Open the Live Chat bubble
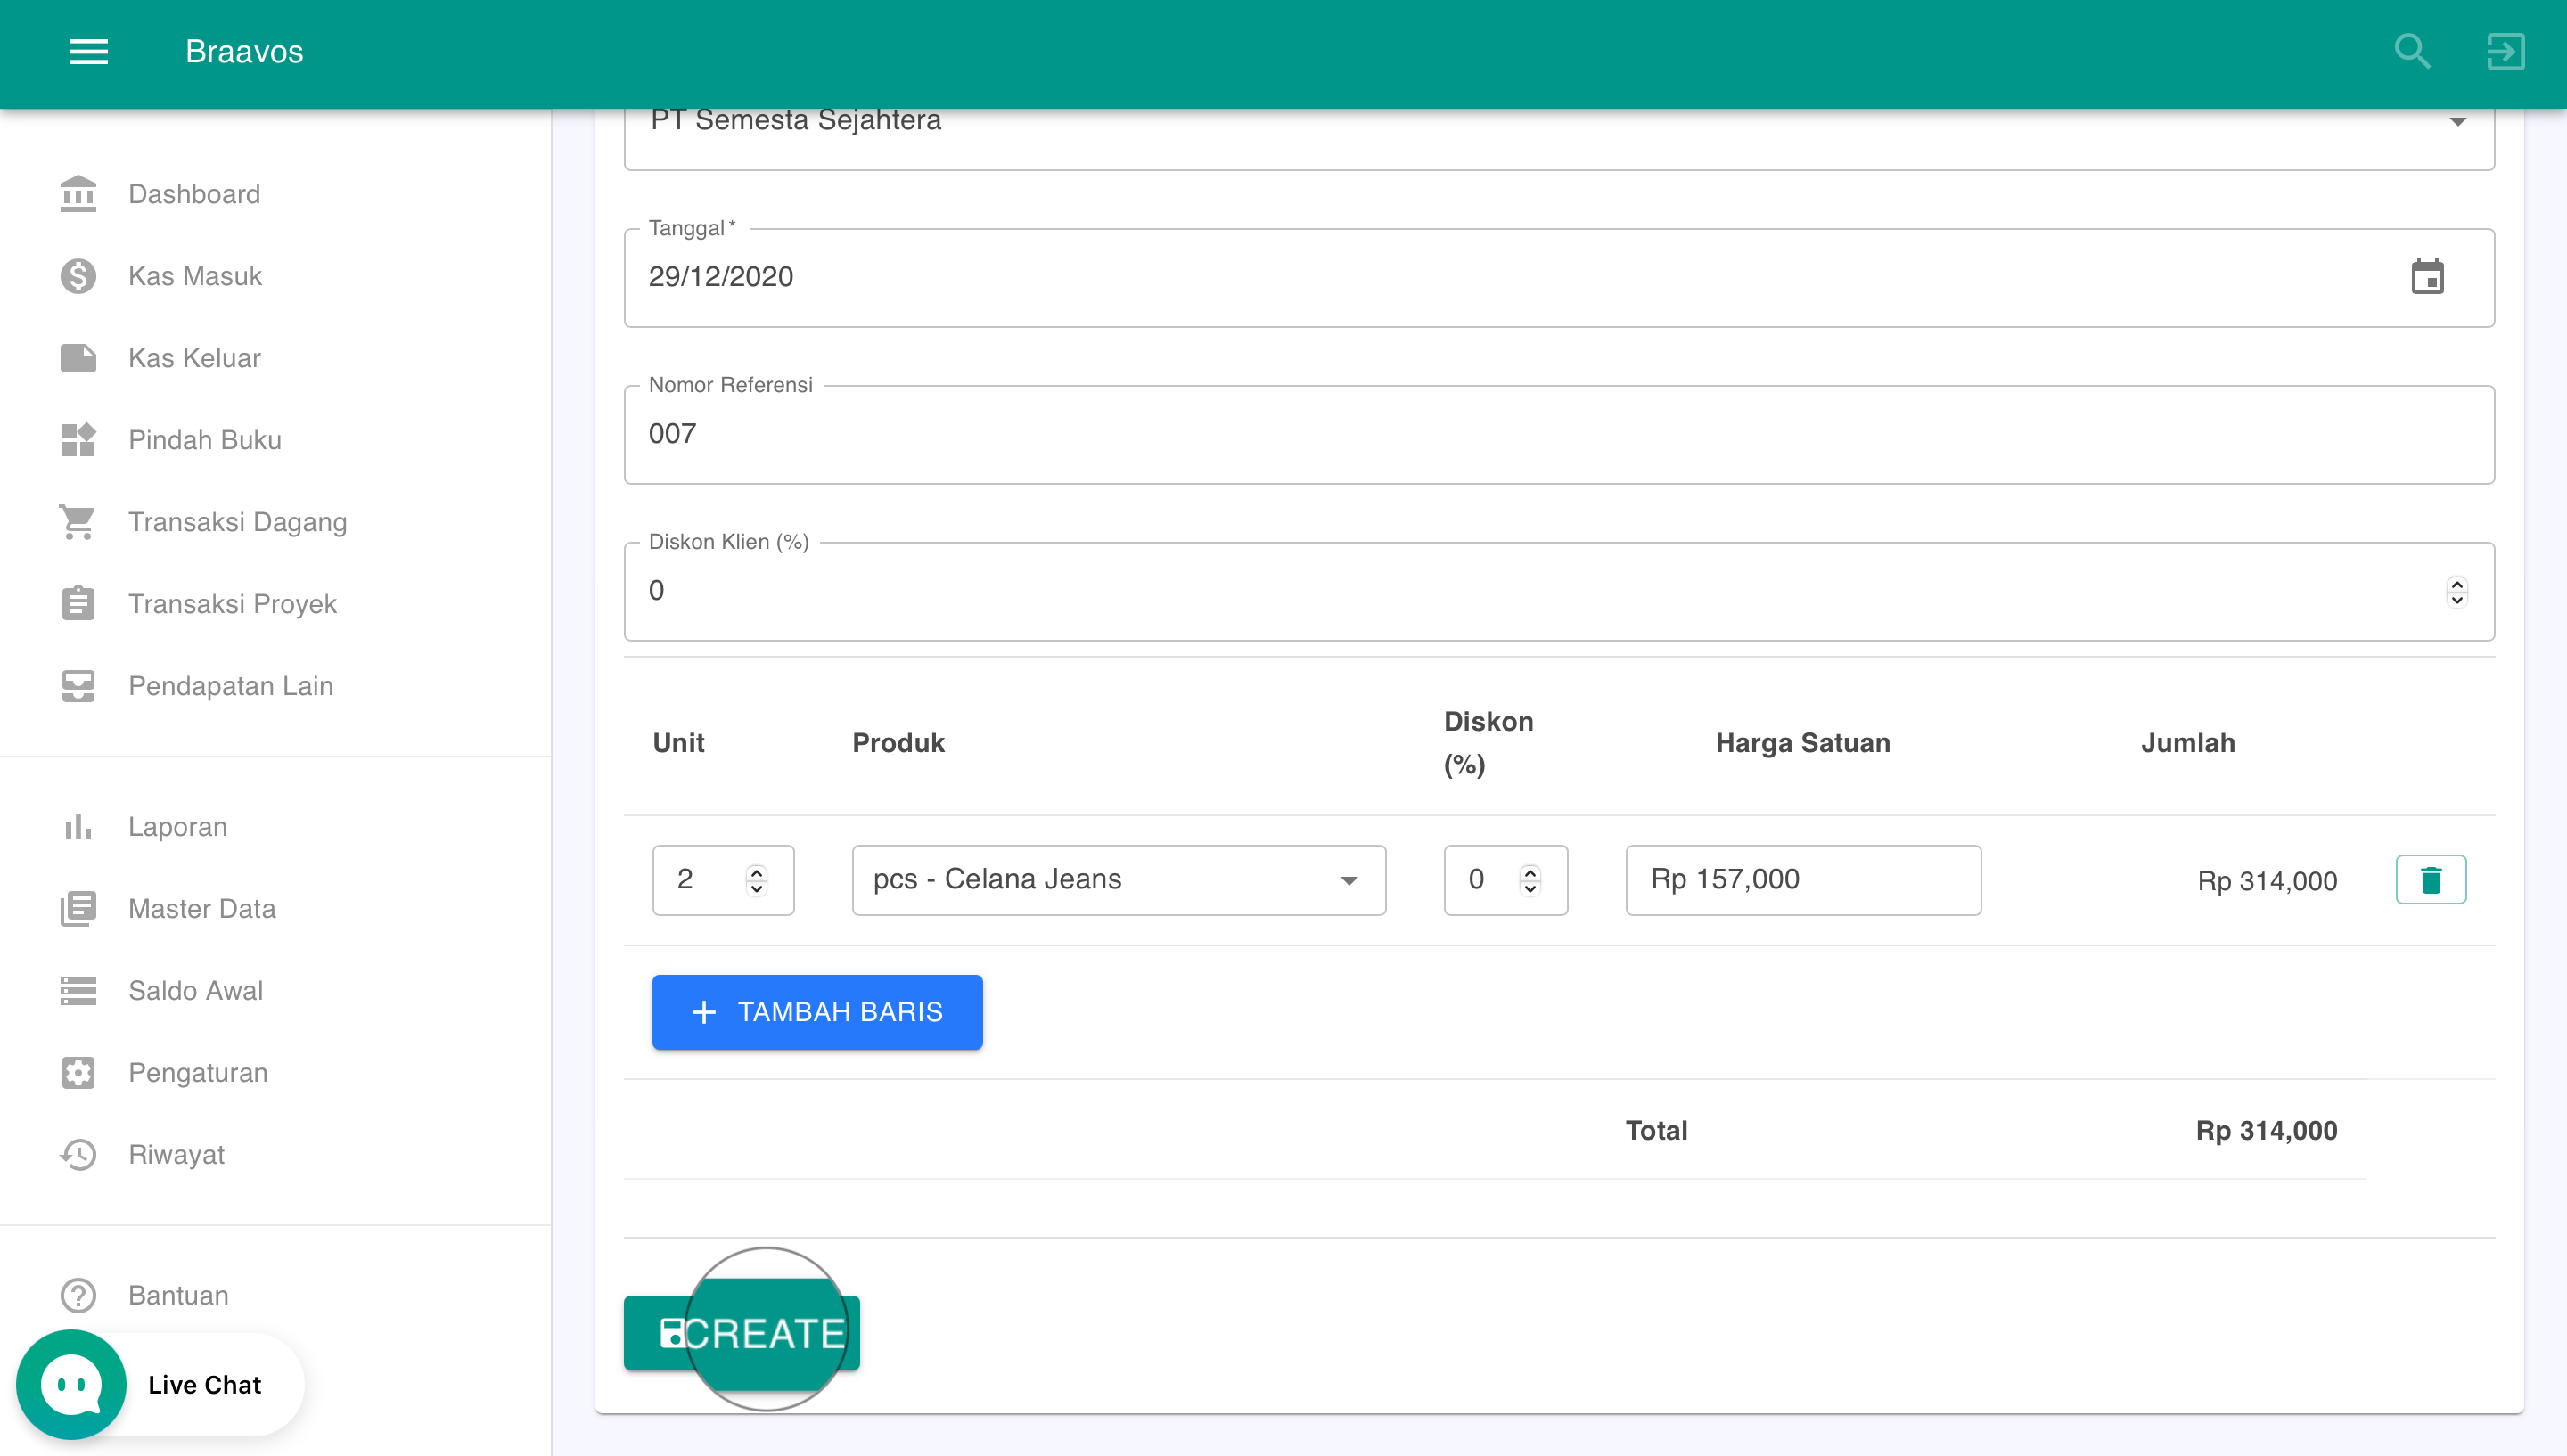 point(72,1384)
